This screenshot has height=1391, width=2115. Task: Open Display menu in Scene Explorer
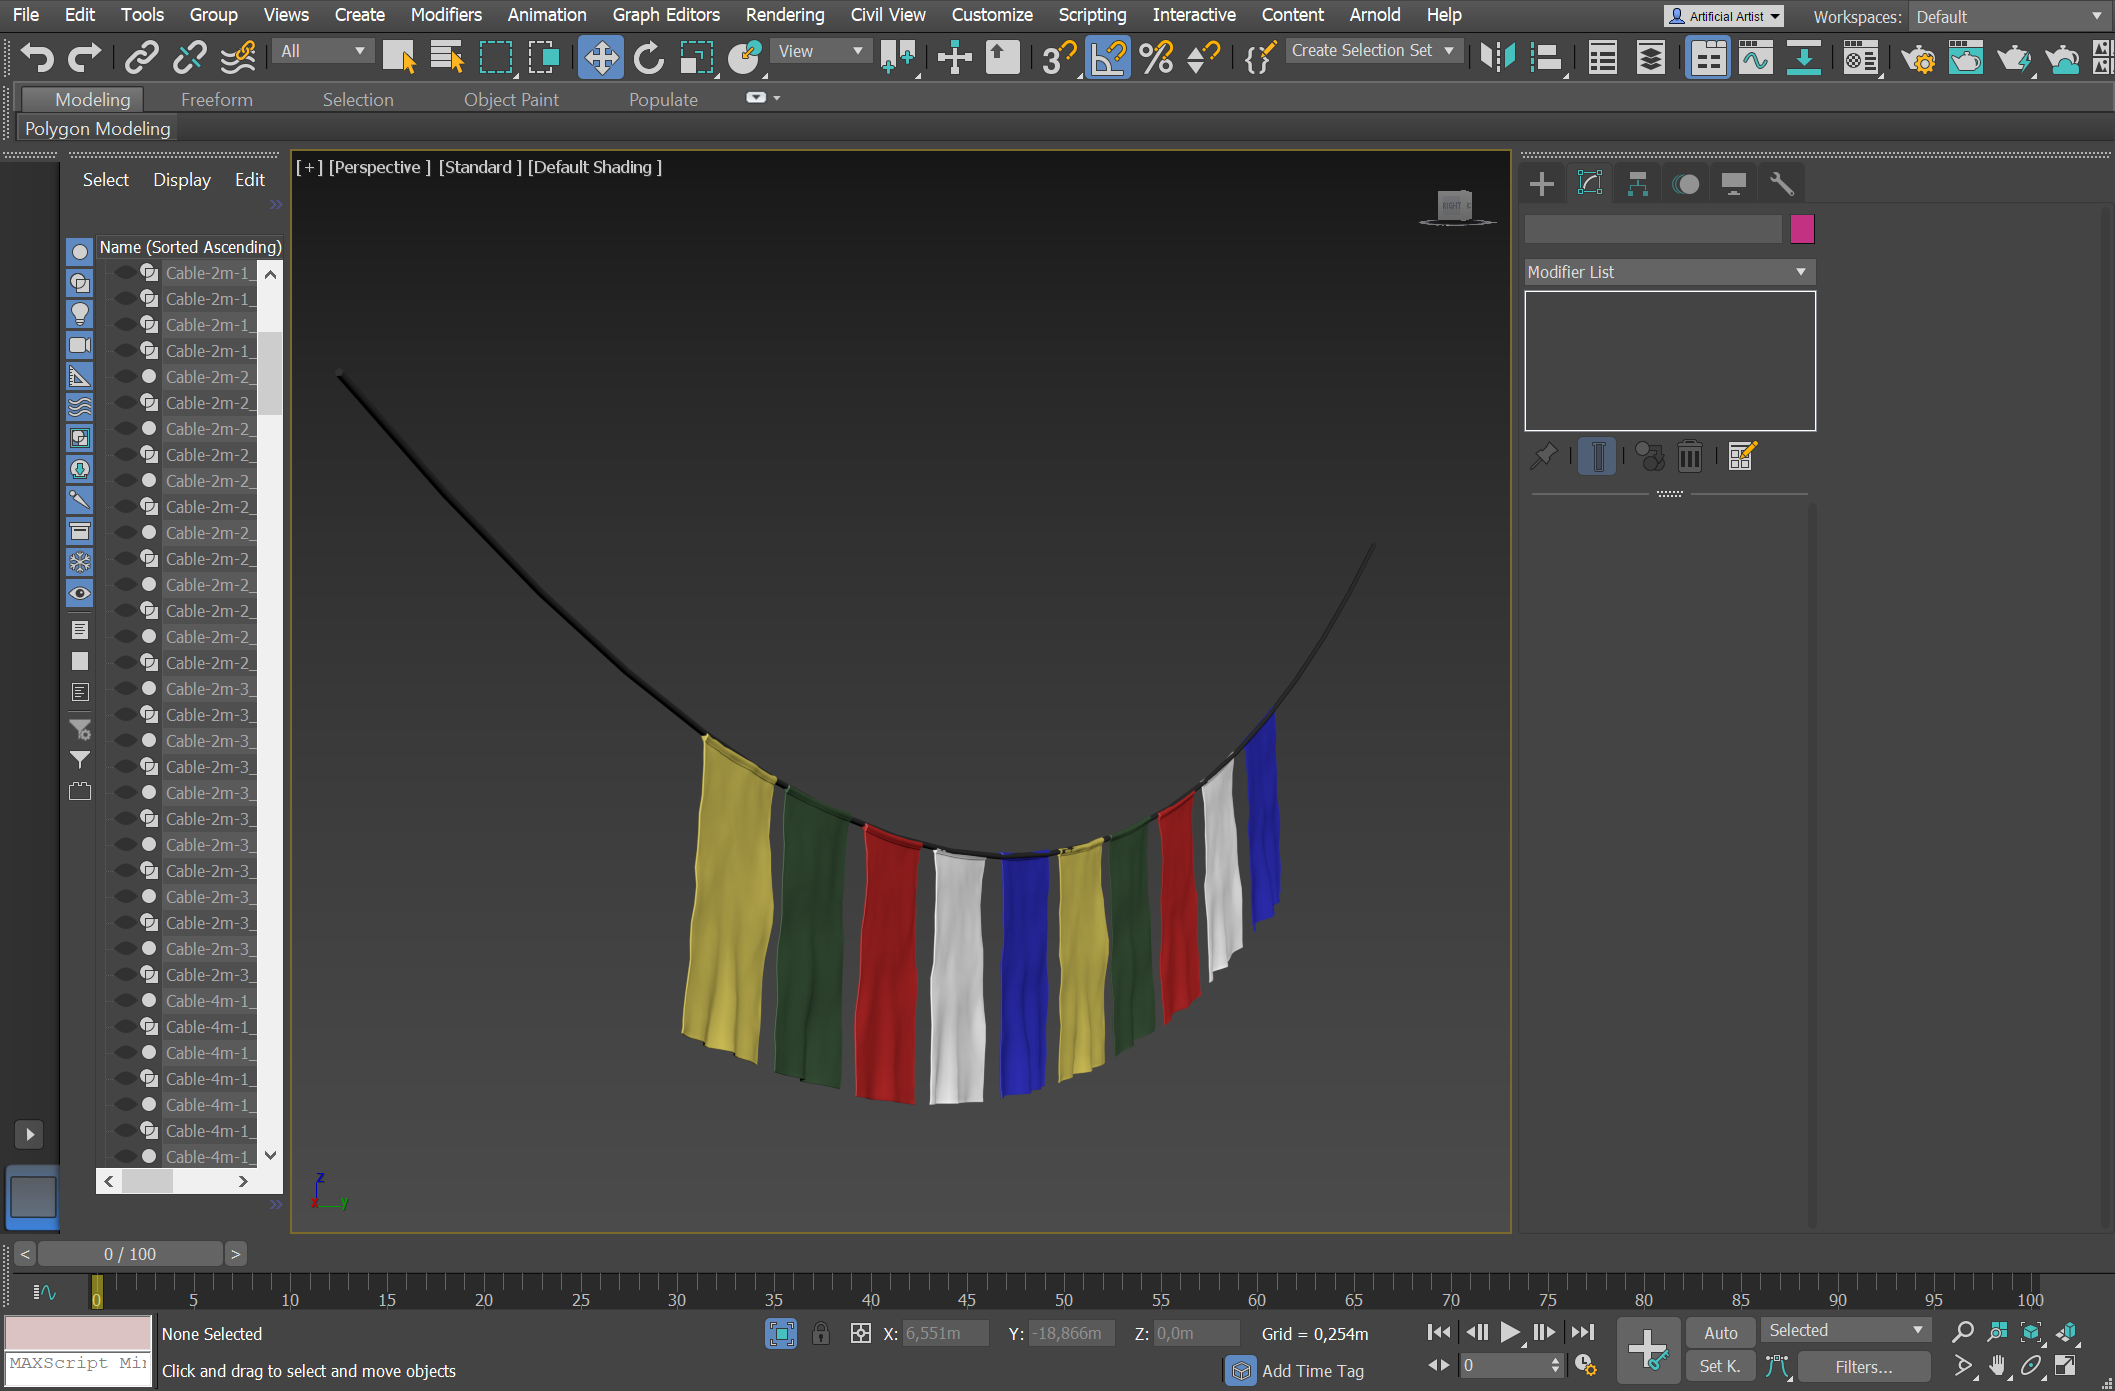tap(182, 180)
